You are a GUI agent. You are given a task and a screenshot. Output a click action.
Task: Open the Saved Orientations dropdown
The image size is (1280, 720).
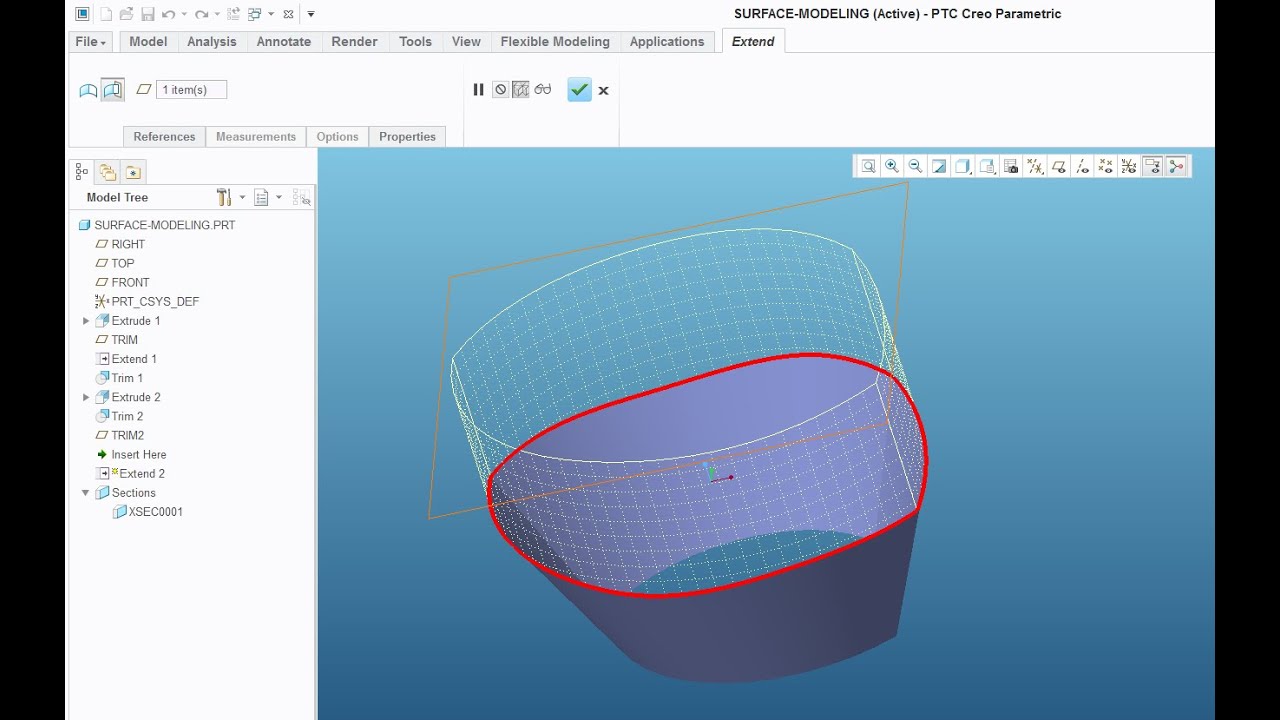pyautogui.click(x=987, y=167)
